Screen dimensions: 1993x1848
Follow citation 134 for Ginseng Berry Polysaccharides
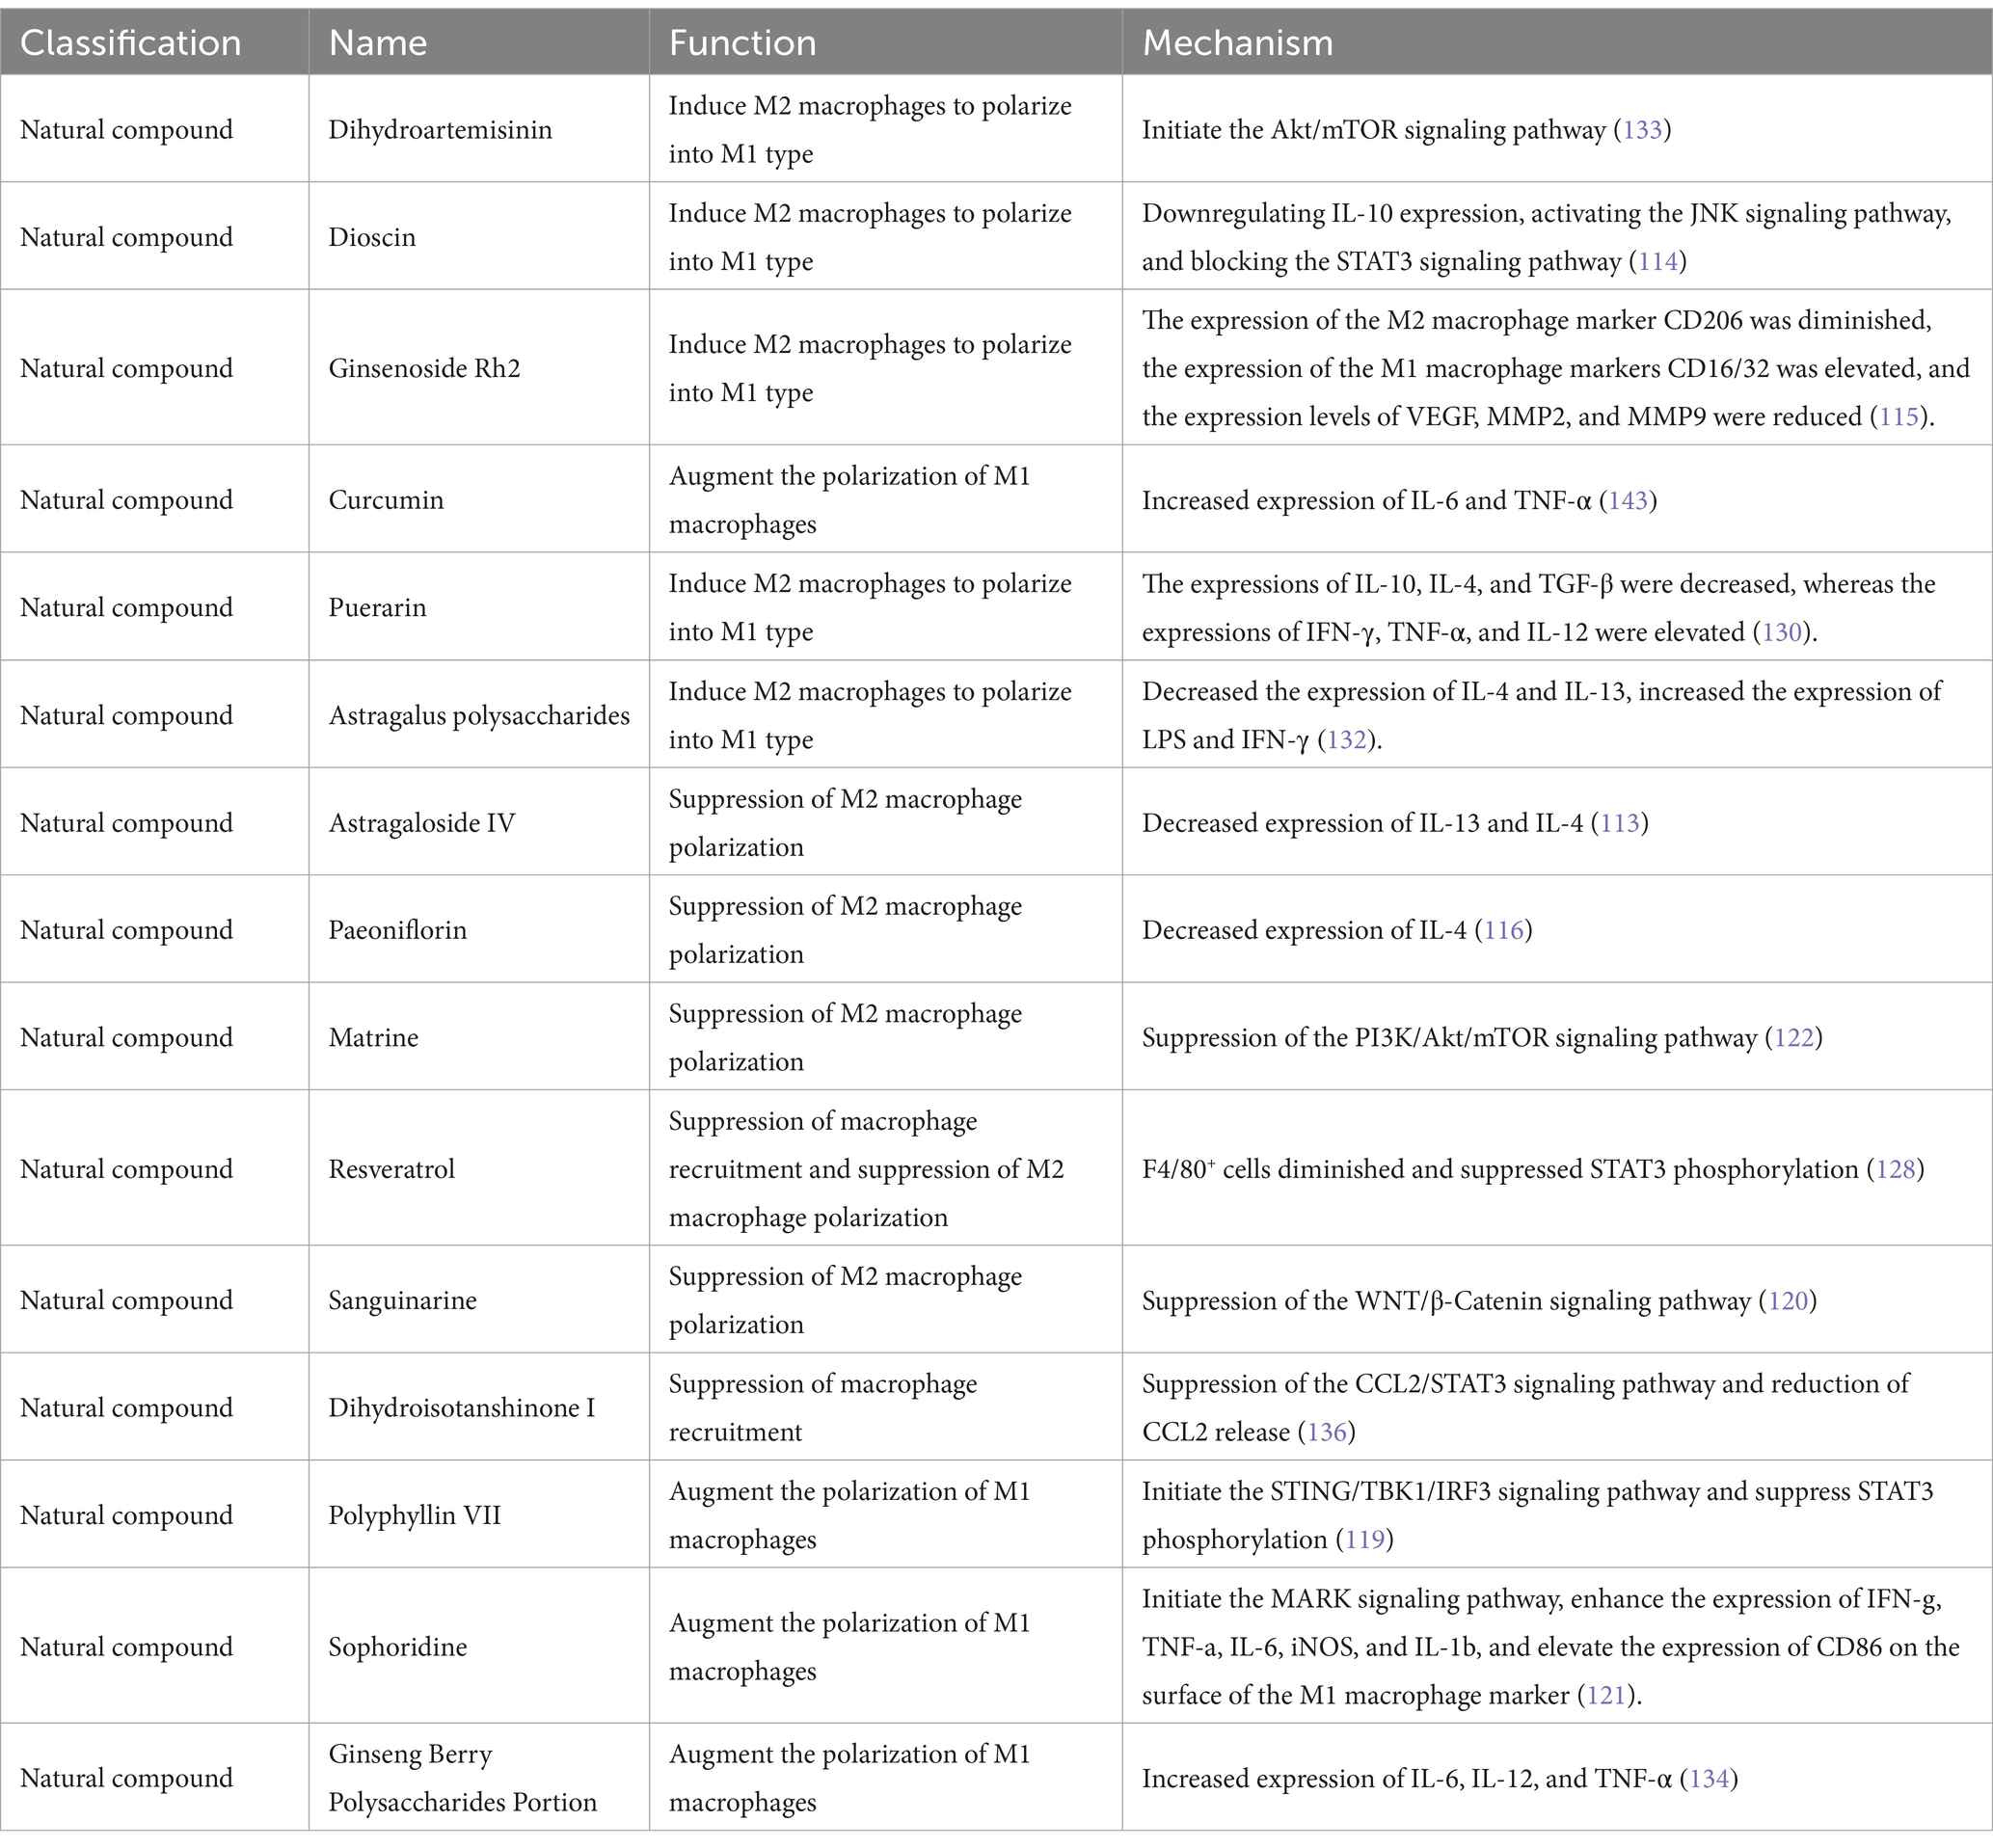[1709, 1779]
